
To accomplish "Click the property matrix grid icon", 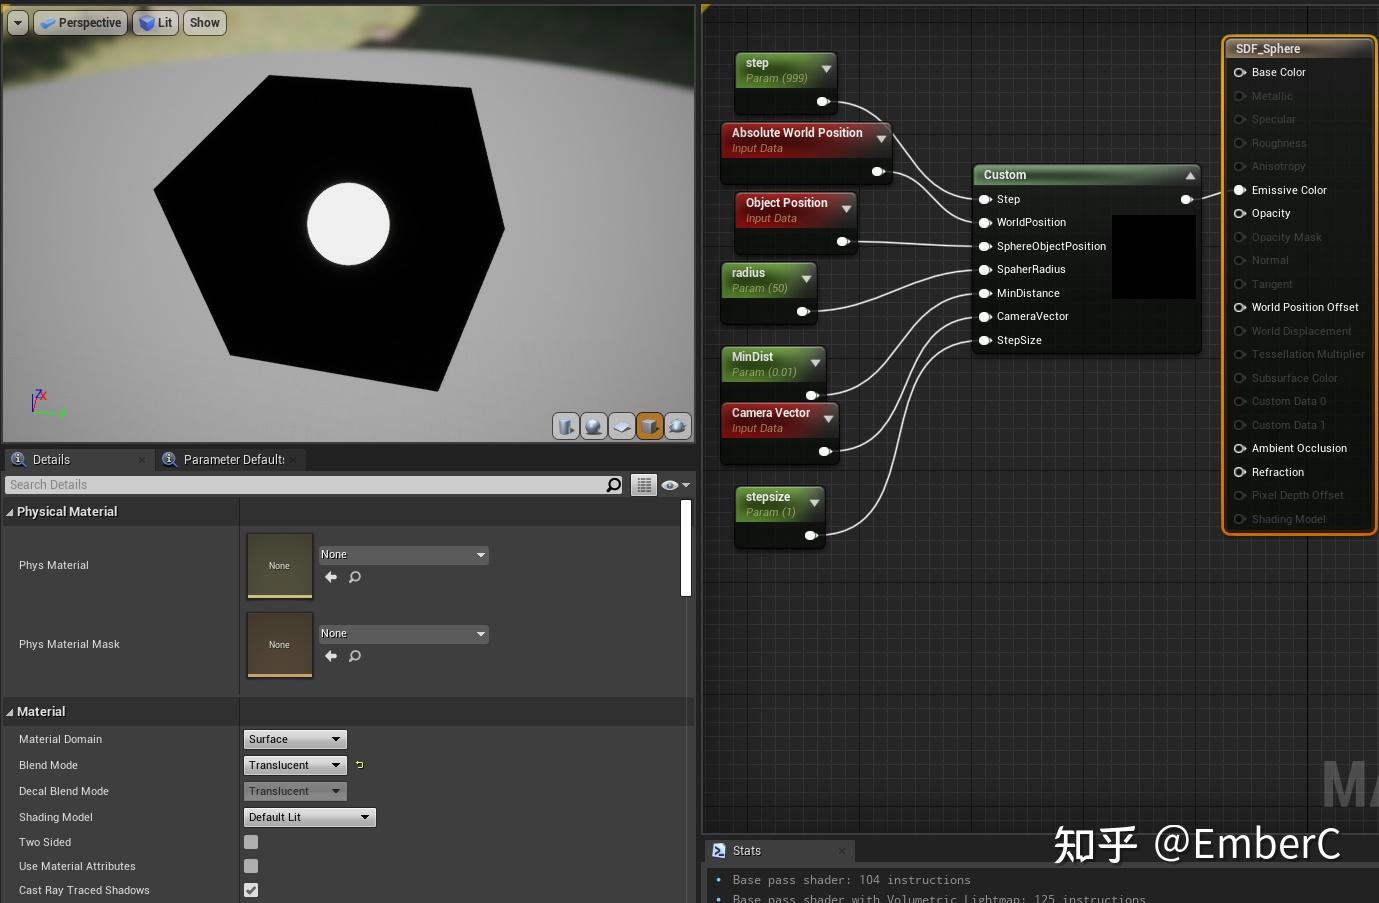I will click(643, 485).
